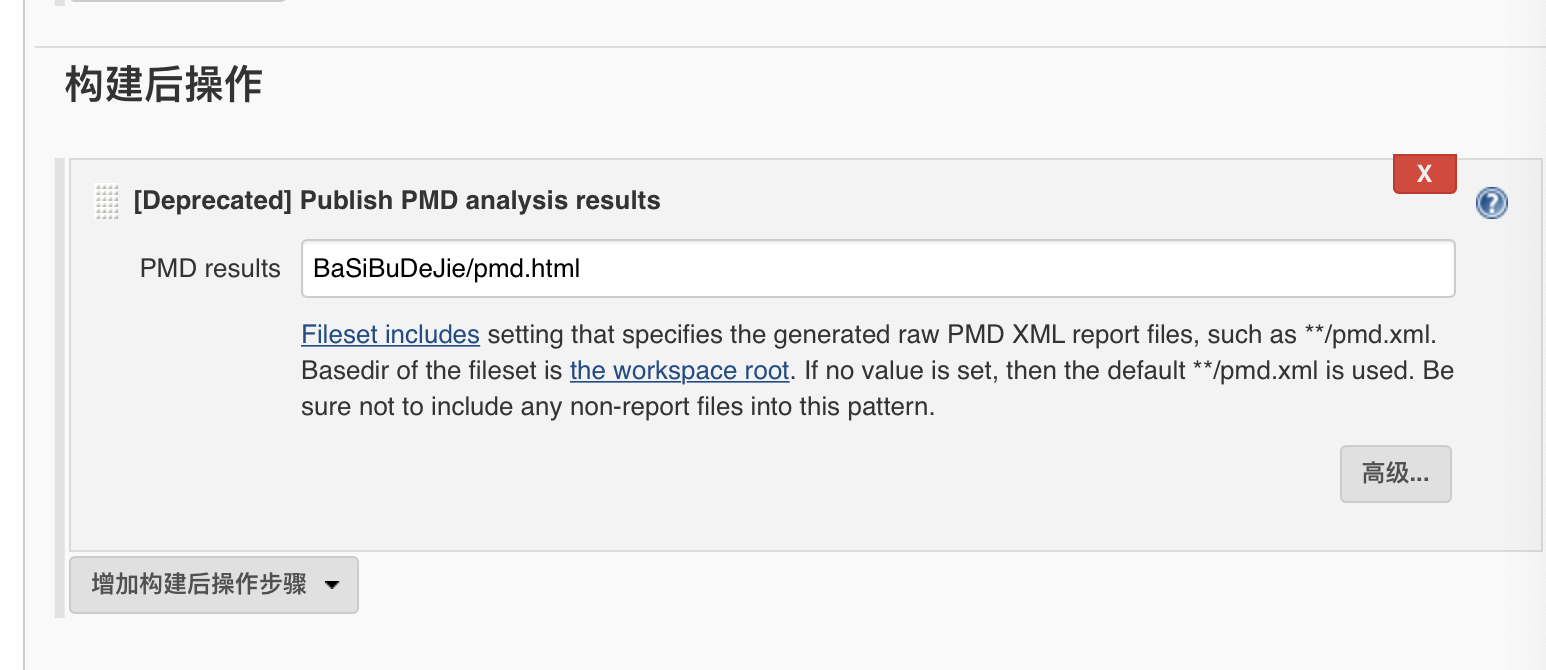Click the help text mentioning **/pmd.xml
The width and height of the screenshot is (1546, 670).
[x=878, y=371]
